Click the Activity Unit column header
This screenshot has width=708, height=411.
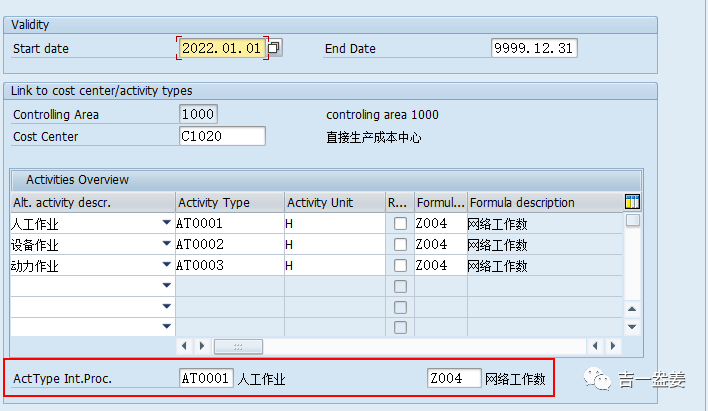[x=335, y=202]
